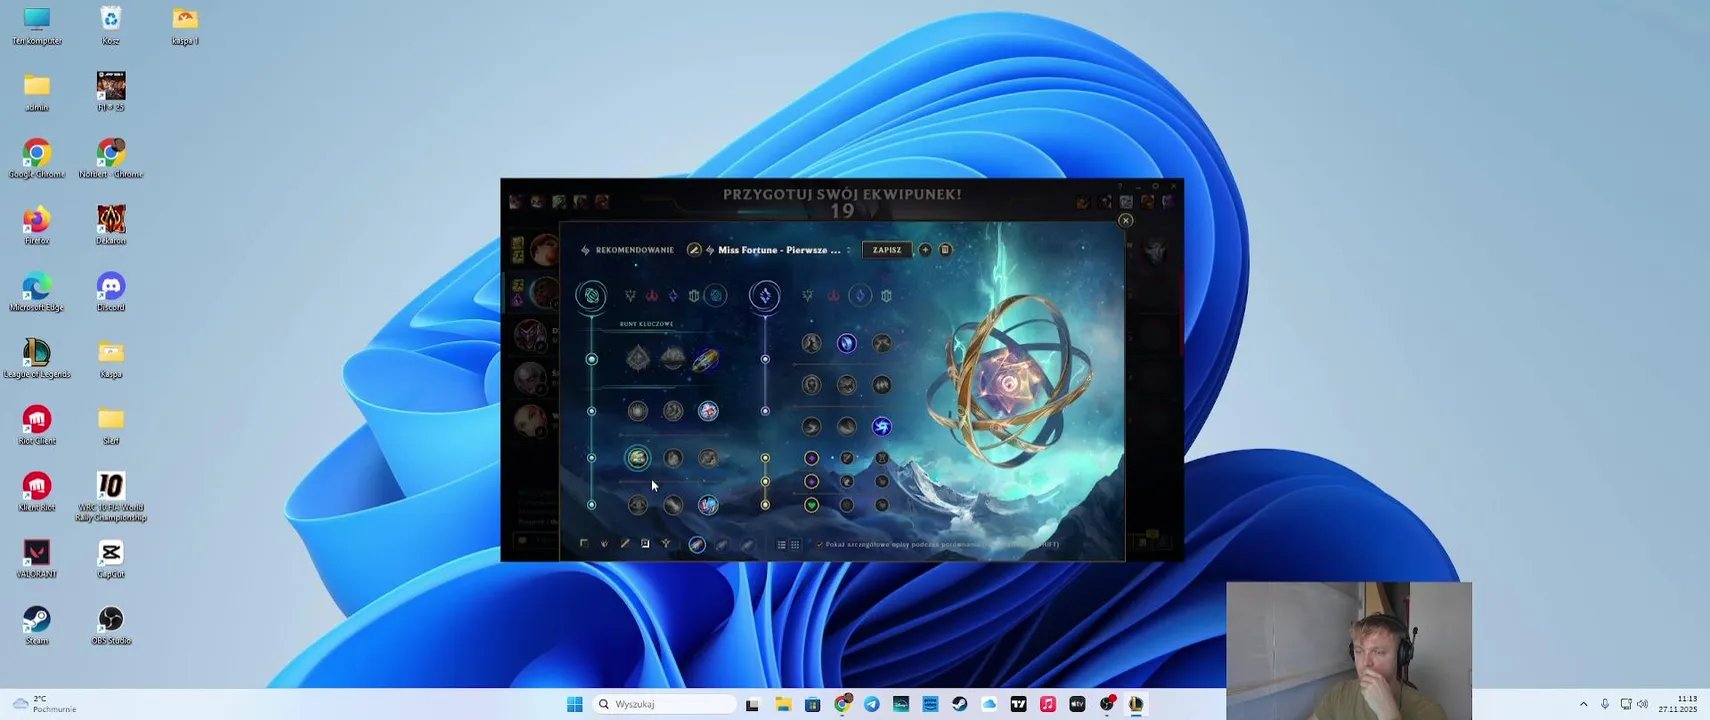Viewport: 1710px width, 720px height.
Task: Select the third shard in the first shard row
Action: click(882, 458)
